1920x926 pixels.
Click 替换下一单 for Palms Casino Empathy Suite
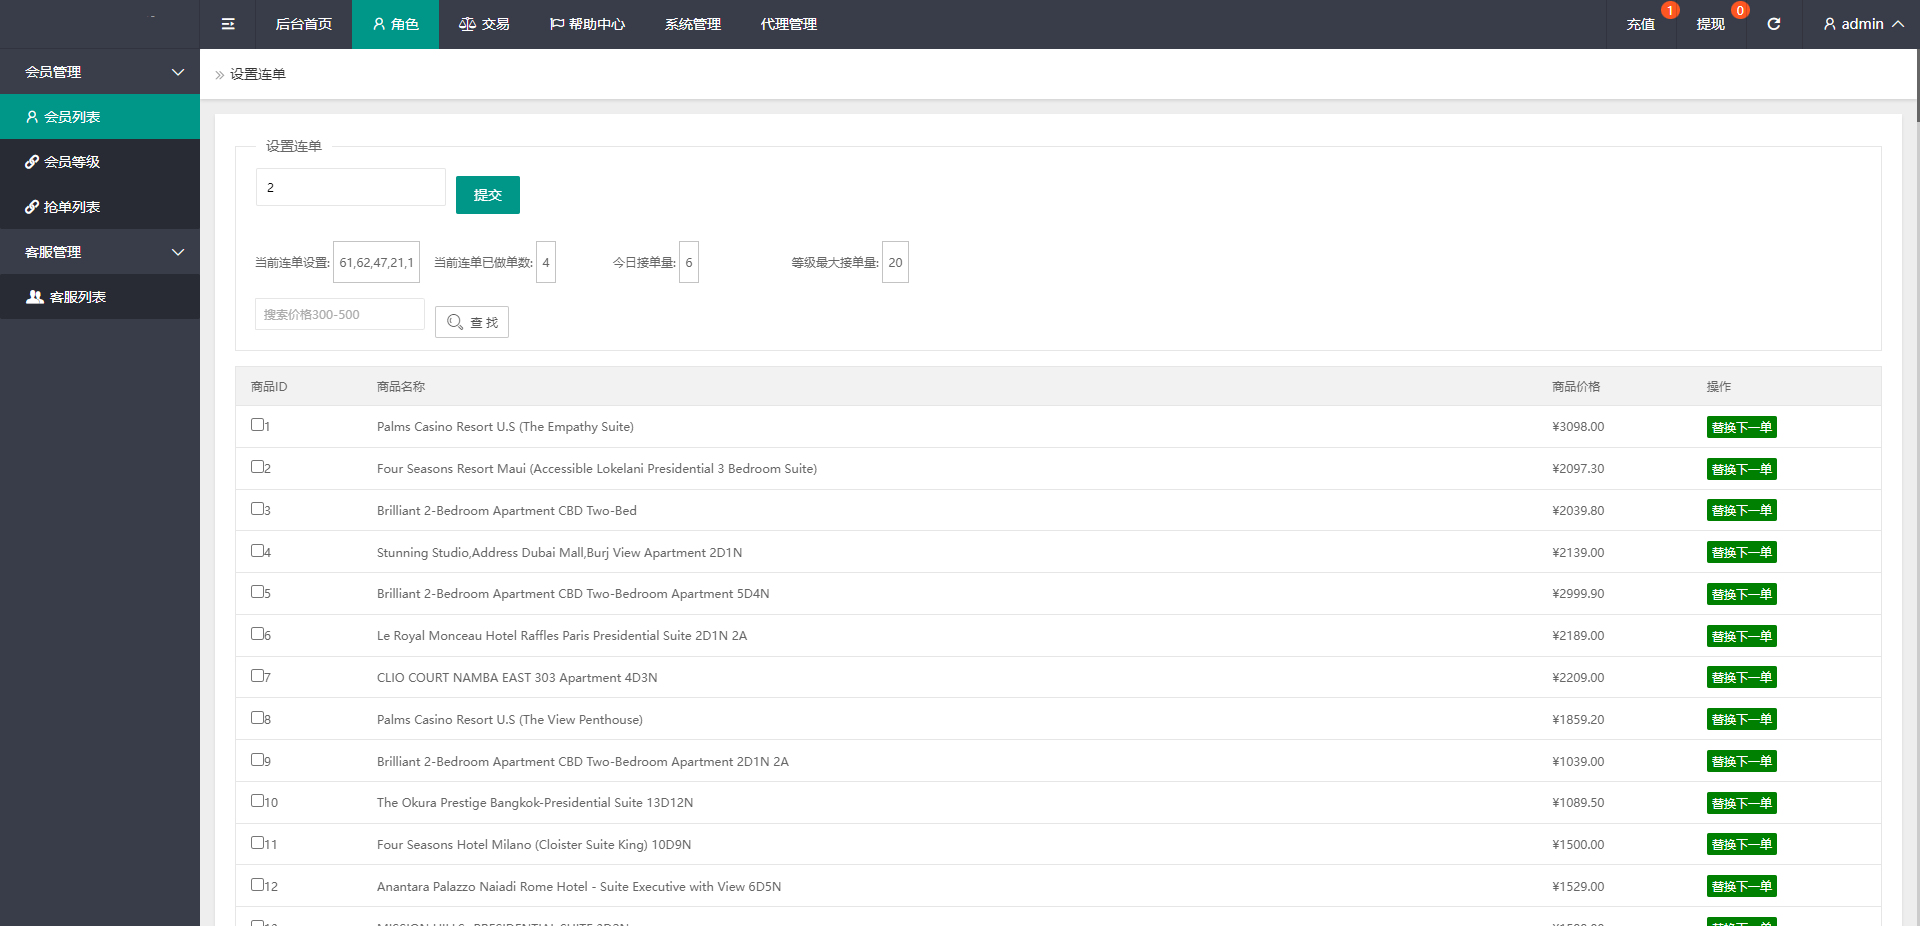(1741, 427)
